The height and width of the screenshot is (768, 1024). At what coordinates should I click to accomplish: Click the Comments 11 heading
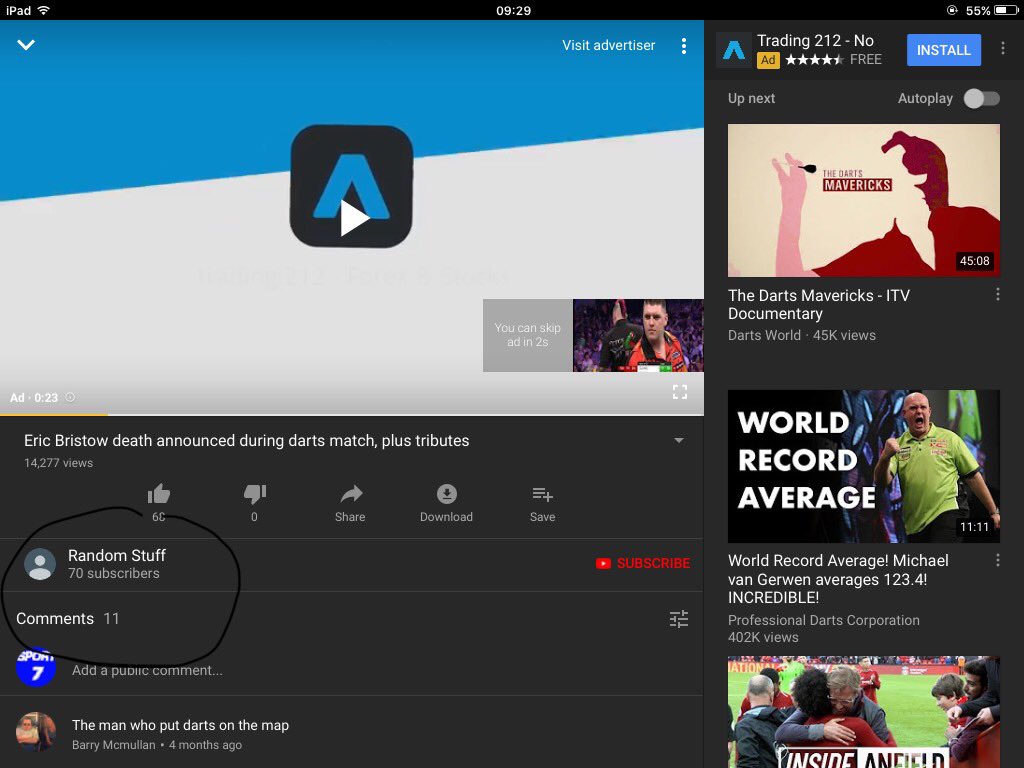68,618
